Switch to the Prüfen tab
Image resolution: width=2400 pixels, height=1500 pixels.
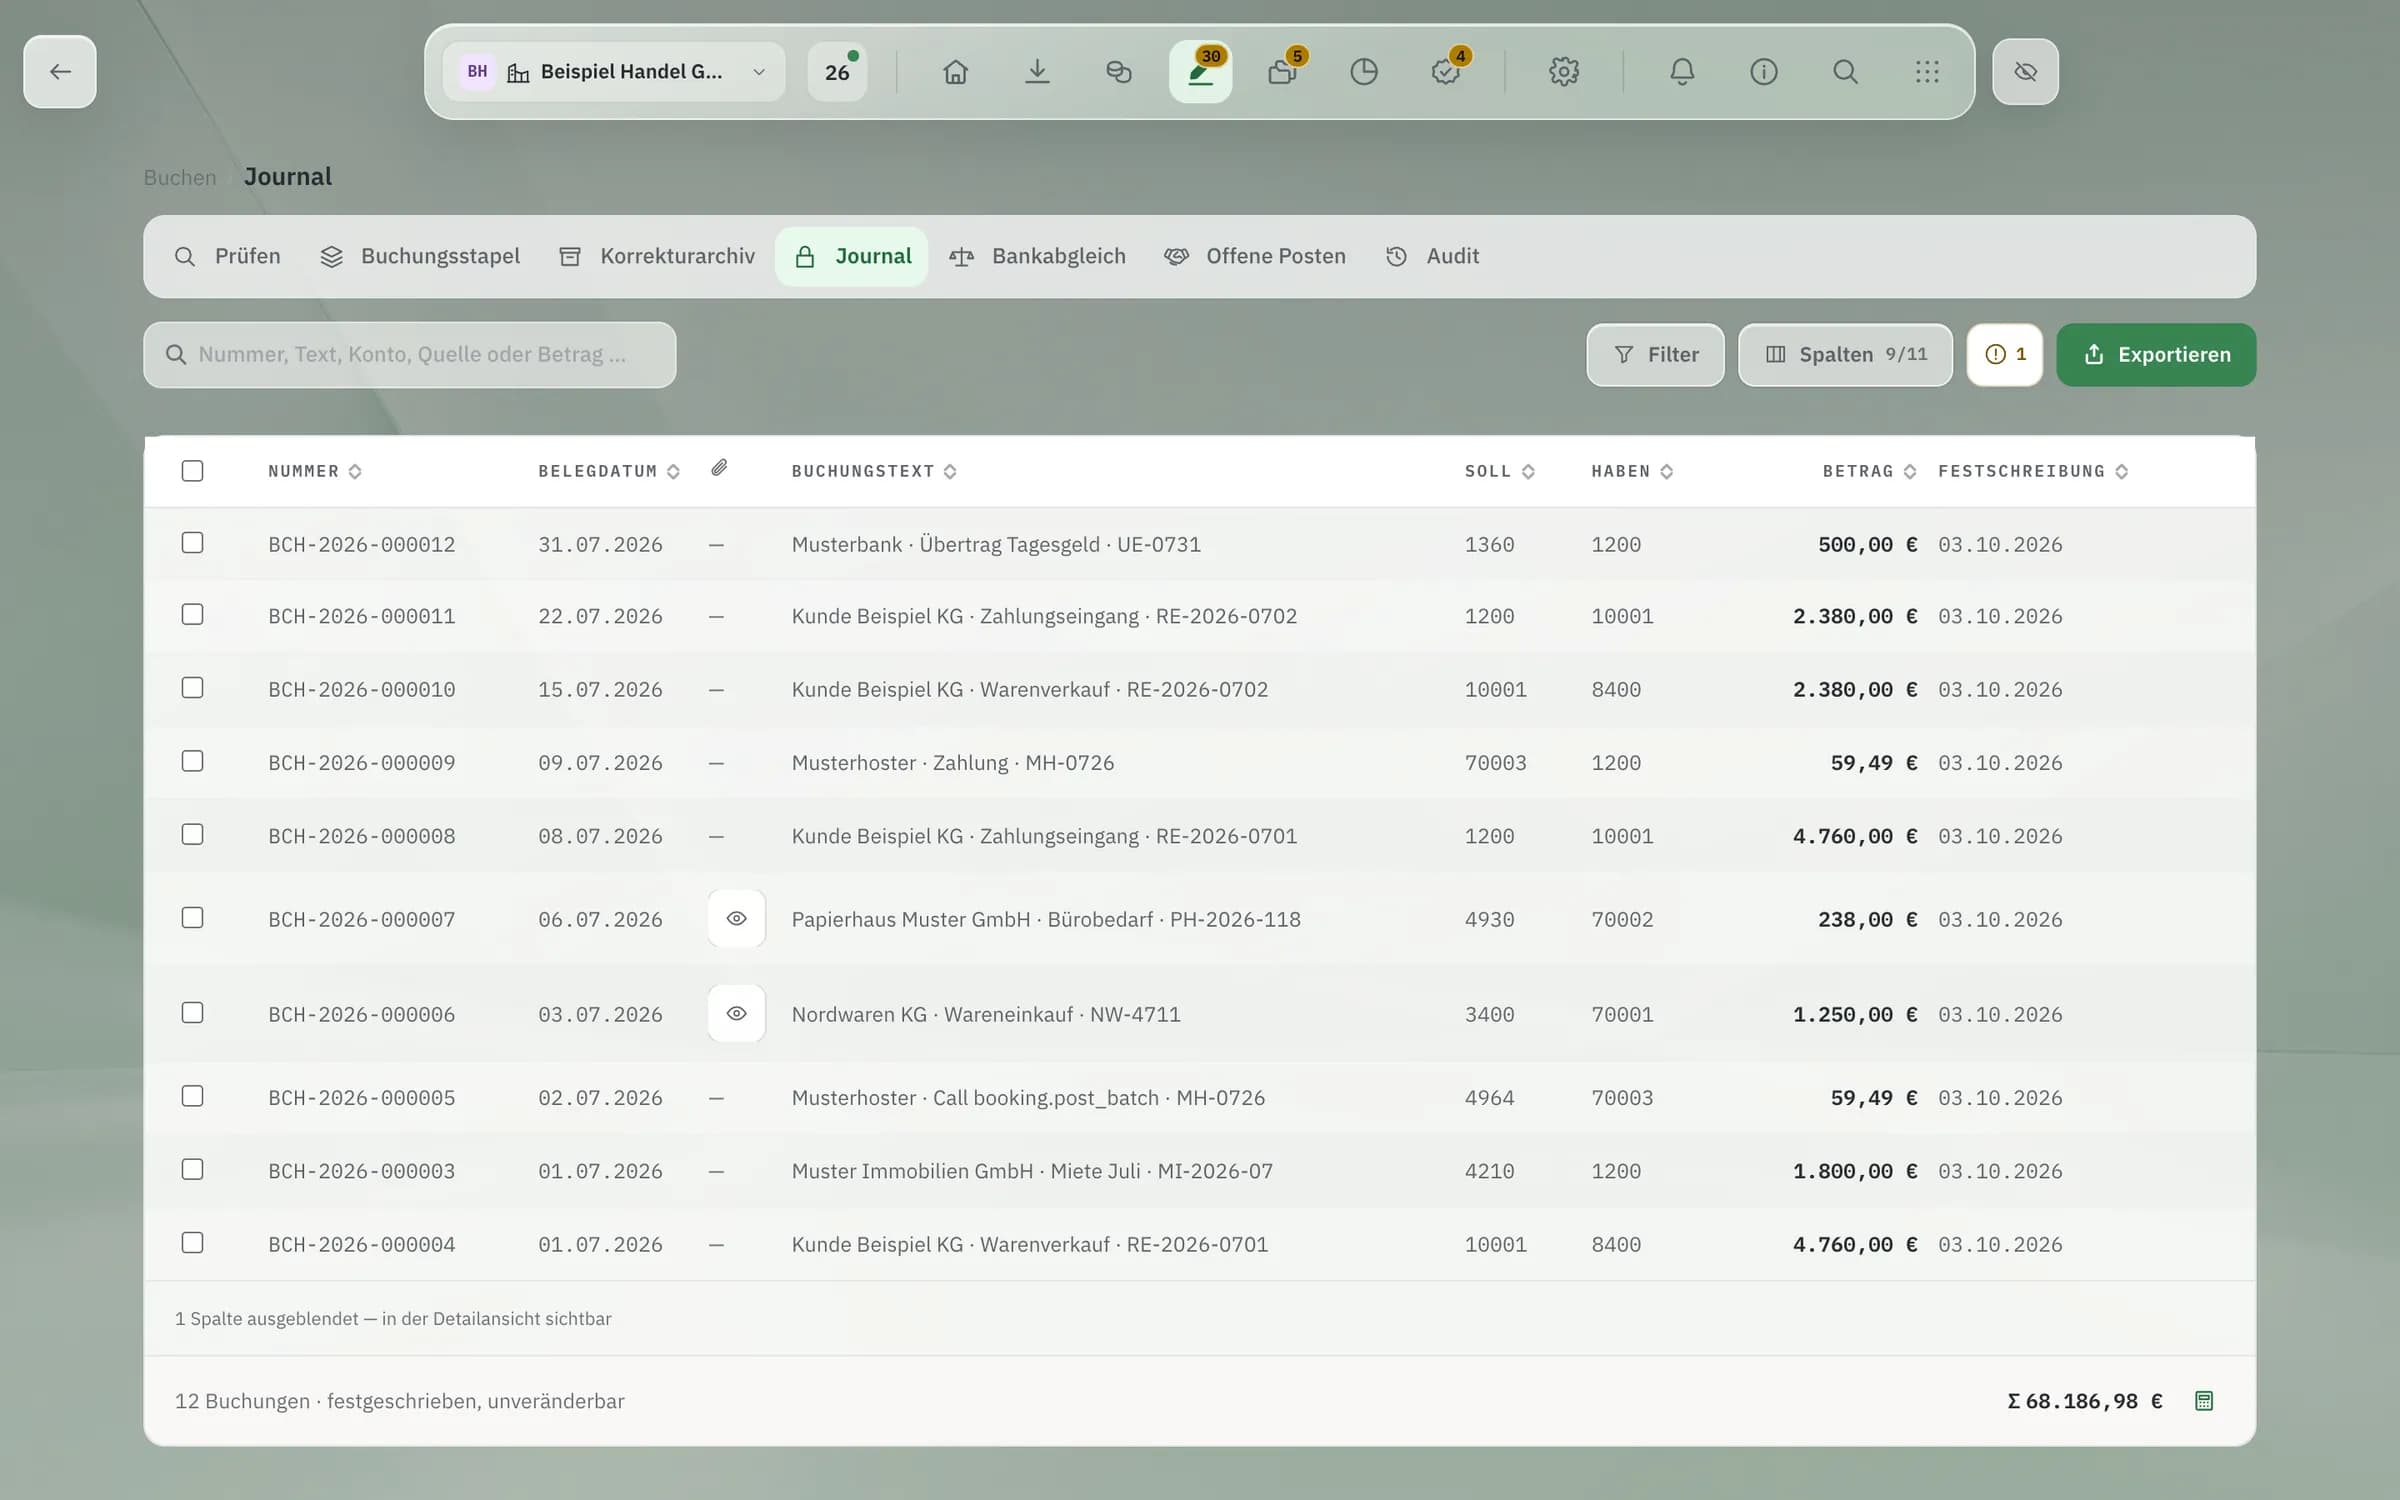[228, 257]
